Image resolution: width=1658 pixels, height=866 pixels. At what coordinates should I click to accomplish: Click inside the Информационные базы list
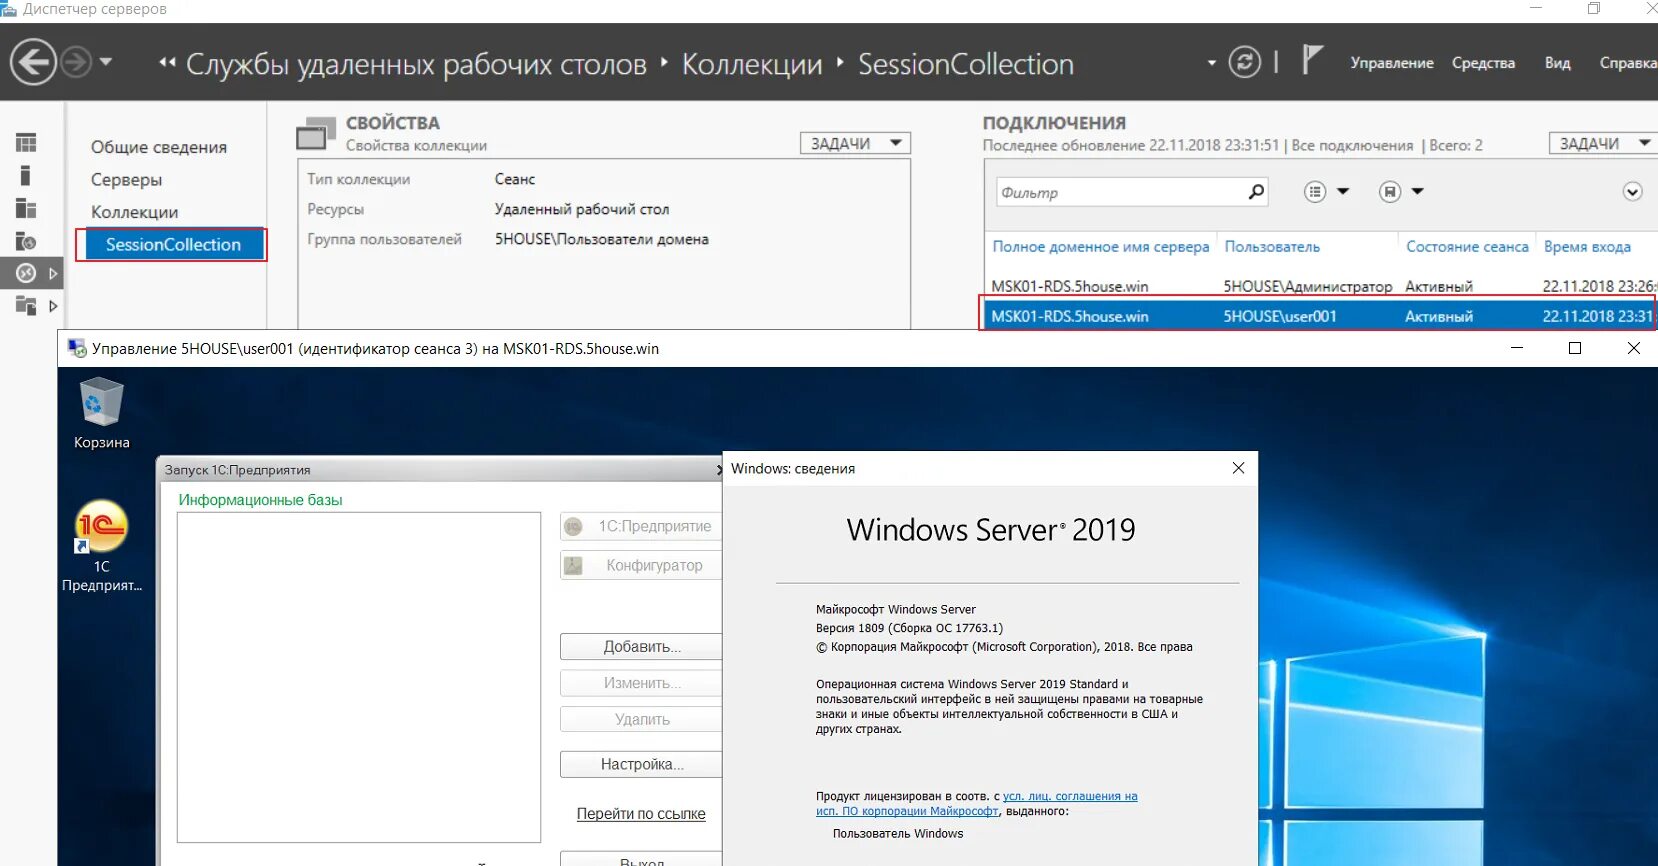(x=359, y=677)
